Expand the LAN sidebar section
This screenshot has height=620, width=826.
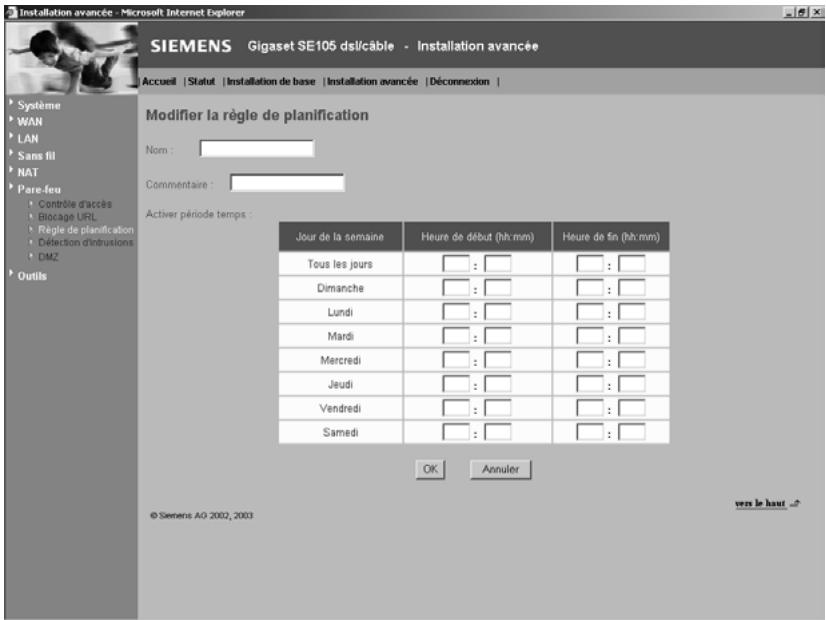27,139
